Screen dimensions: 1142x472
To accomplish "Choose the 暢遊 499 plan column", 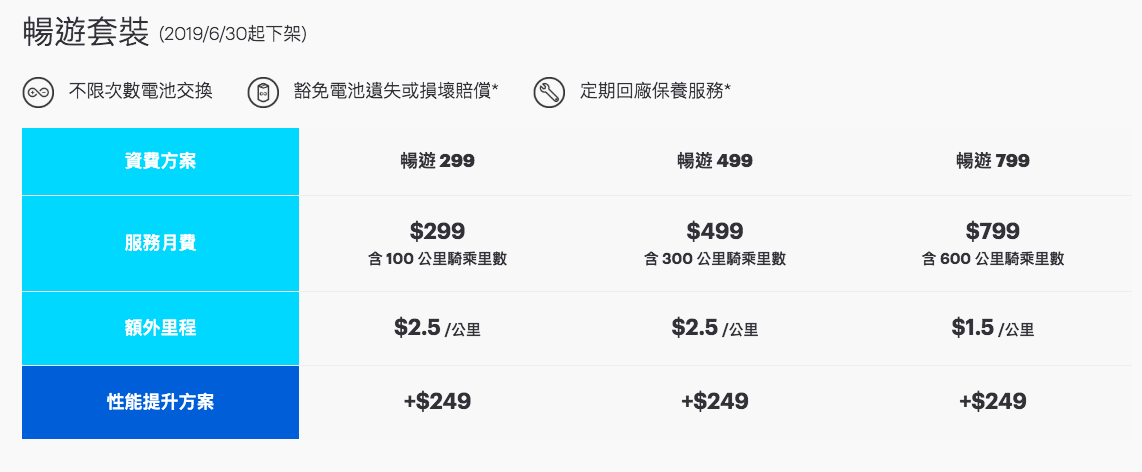I will tap(714, 161).
